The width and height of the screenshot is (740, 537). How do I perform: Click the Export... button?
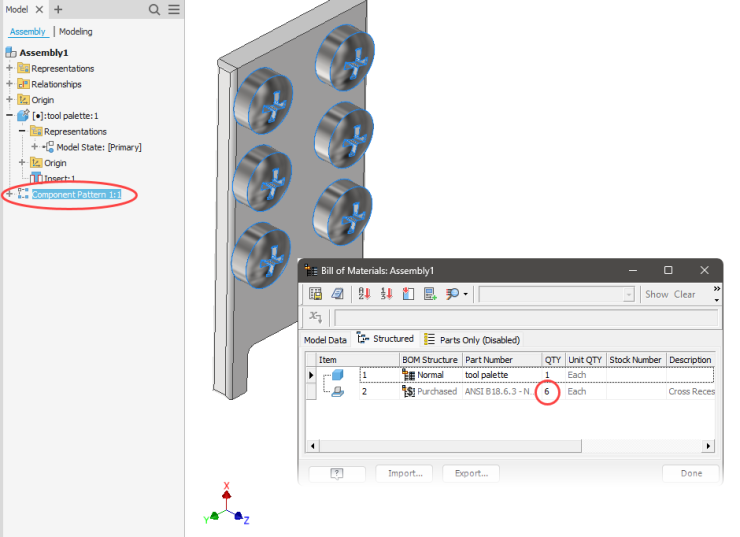[x=471, y=473]
